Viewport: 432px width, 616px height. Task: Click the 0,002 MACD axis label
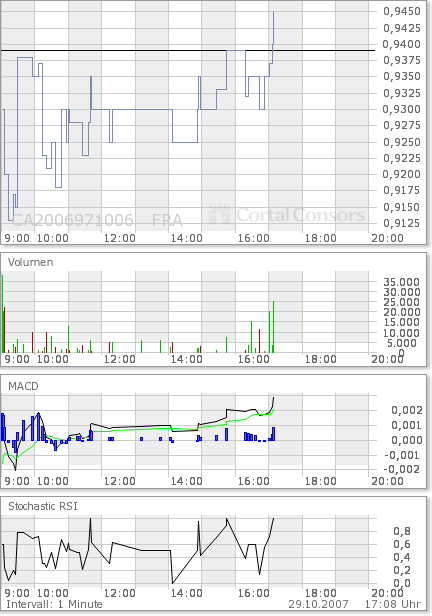pyautogui.click(x=407, y=410)
